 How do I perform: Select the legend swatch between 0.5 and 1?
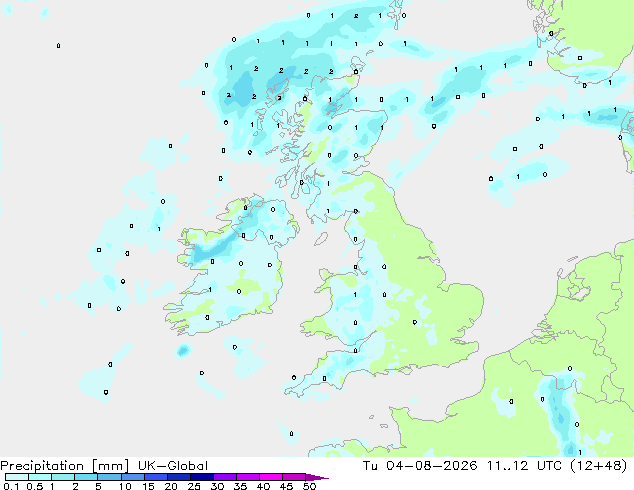coord(40,477)
